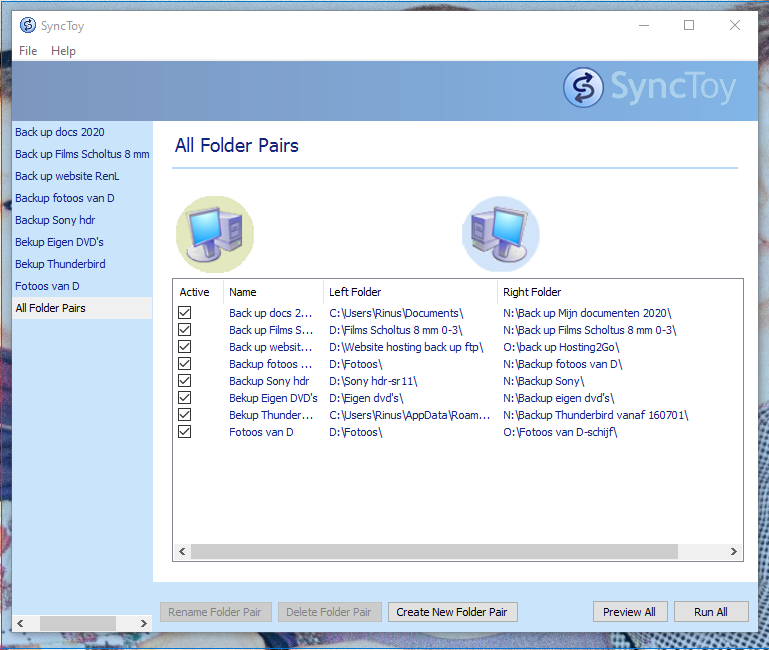Select Backup Sony hdr in sidebar
The height and width of the screenshot is (650, 769).
point(55,220)
